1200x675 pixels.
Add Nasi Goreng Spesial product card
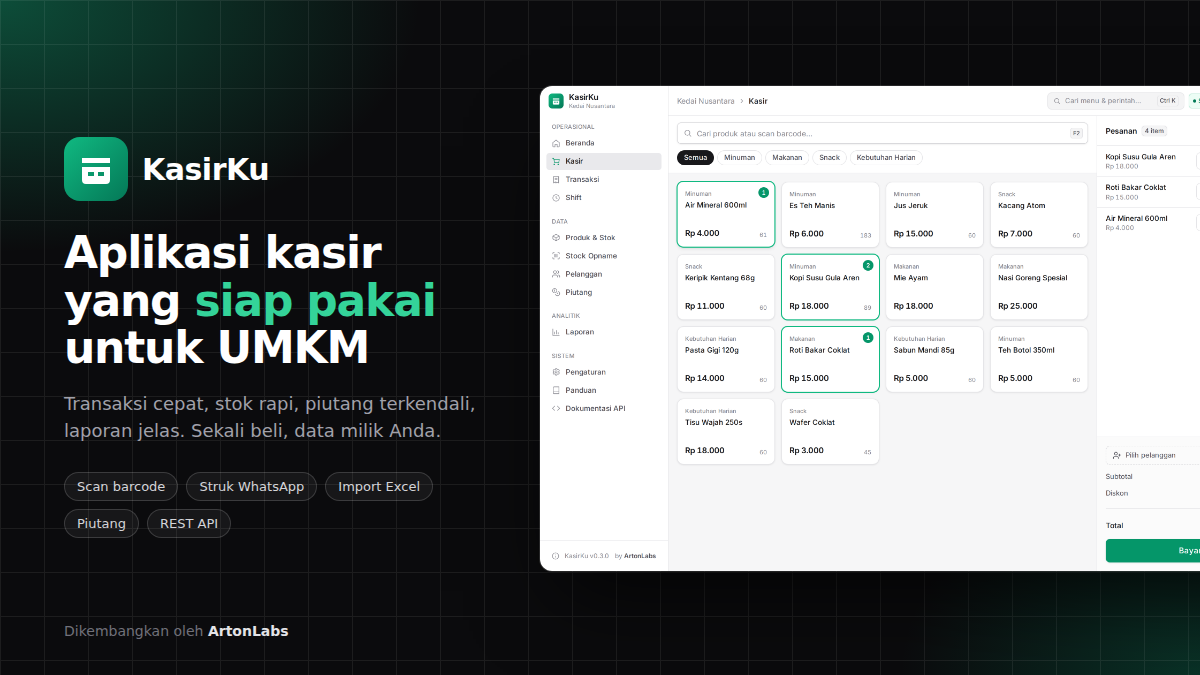coord(1039,287)
